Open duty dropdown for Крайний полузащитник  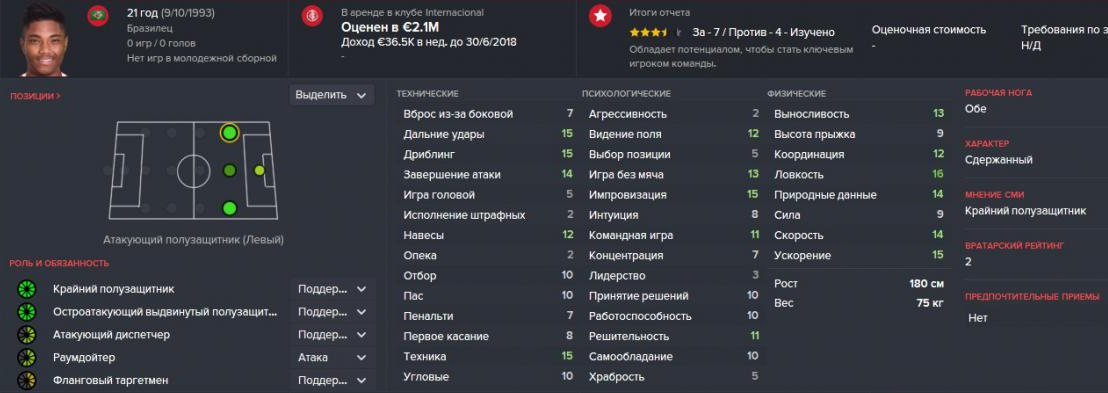pyautogui.click(x=332, y=289)
